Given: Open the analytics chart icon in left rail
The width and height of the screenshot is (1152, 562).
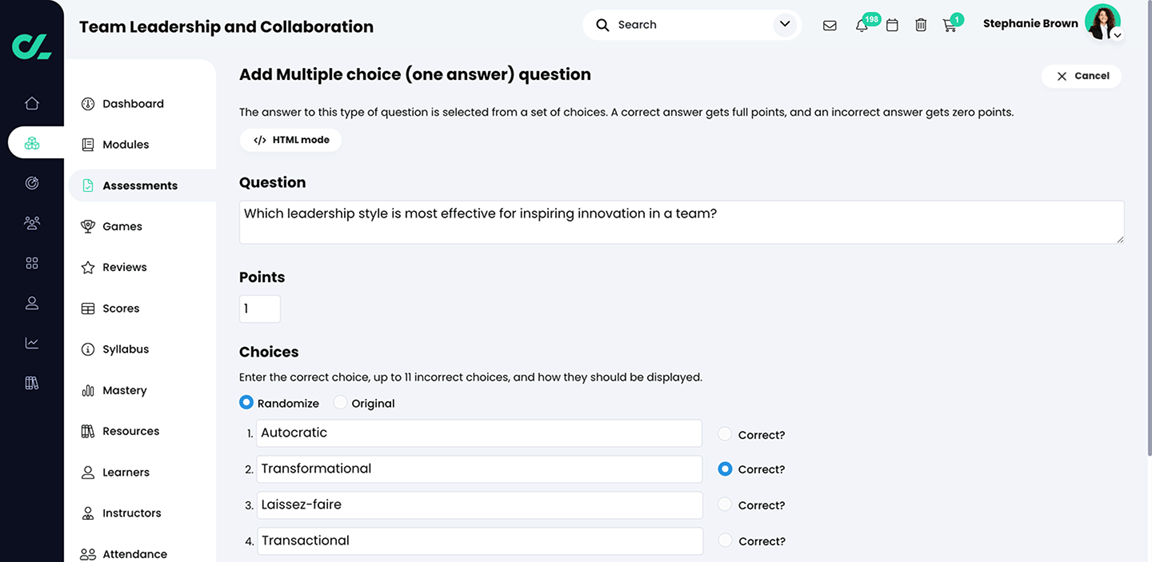Looking at the screenshot, I should [x=32, y=343].
